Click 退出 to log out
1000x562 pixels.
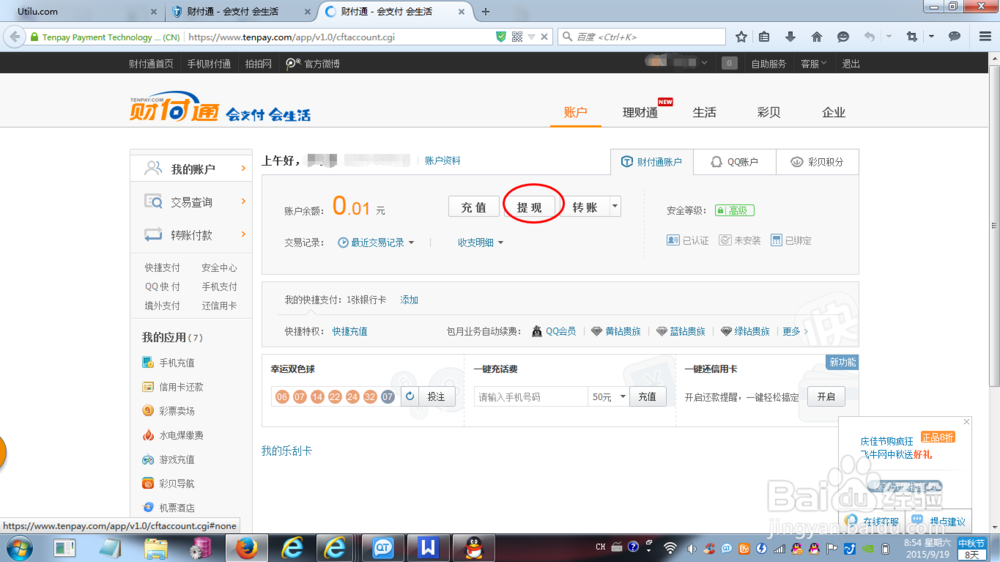pyautogui.click(x=851, y=64)
